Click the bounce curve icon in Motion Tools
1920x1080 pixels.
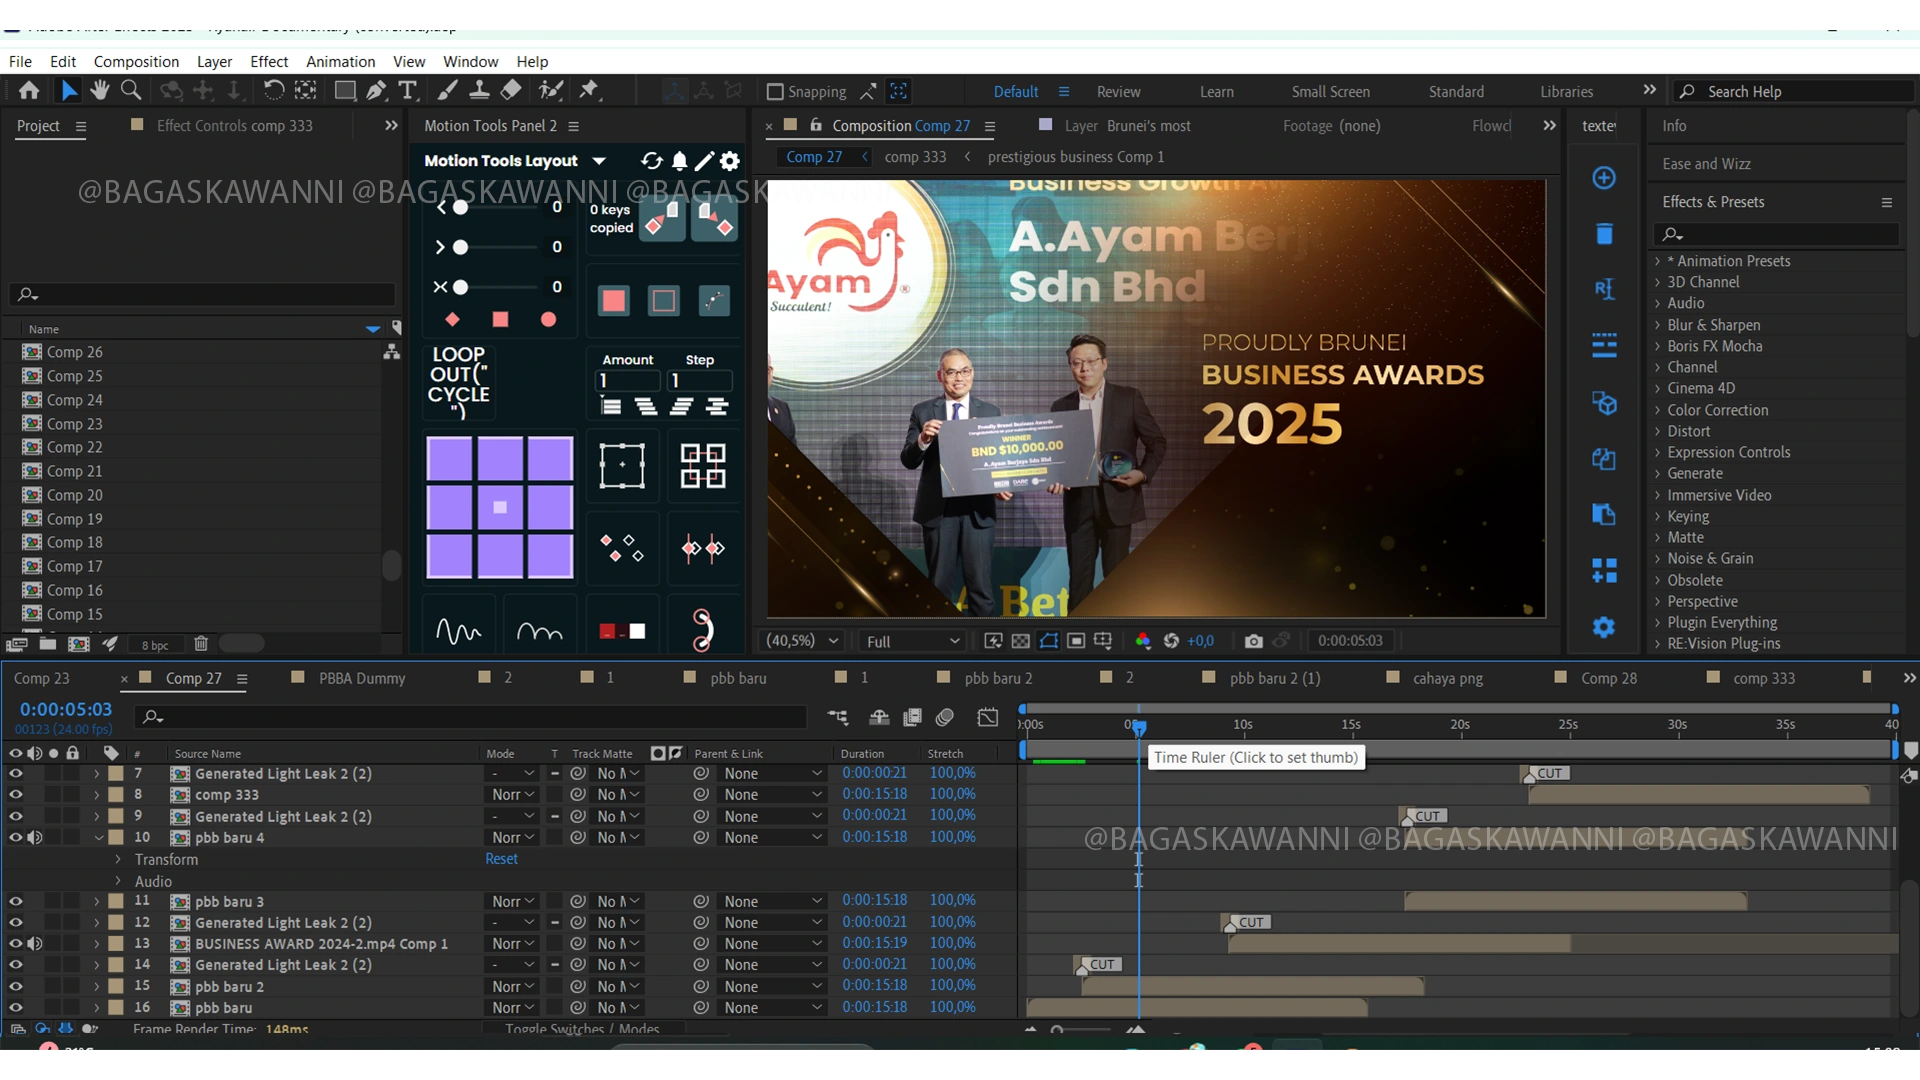540,631
